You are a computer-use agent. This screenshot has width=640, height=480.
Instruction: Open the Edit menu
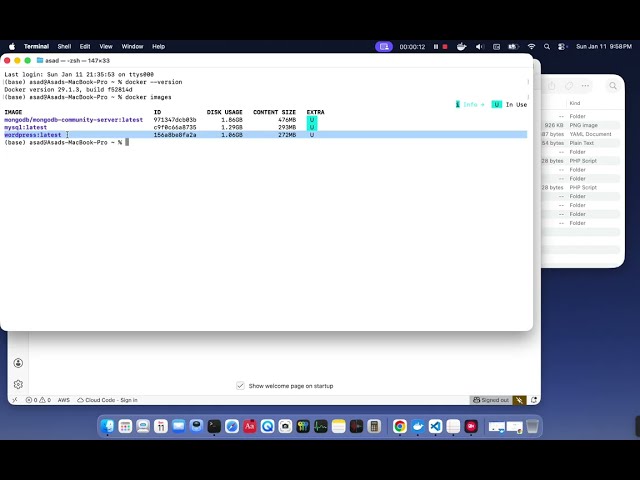tap(85, 47)
